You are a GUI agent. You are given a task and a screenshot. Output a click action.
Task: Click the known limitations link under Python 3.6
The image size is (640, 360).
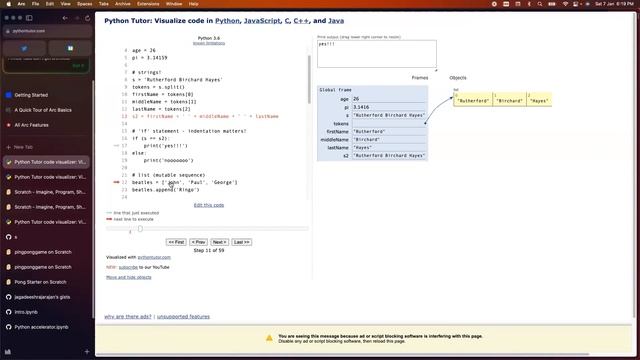tap(209, 43)
